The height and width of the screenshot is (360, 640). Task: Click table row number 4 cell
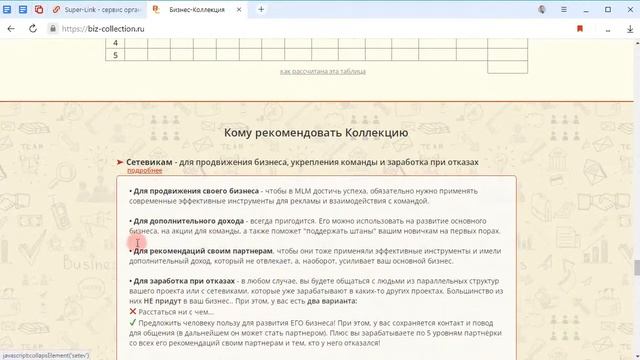click(x=115, y=43)
